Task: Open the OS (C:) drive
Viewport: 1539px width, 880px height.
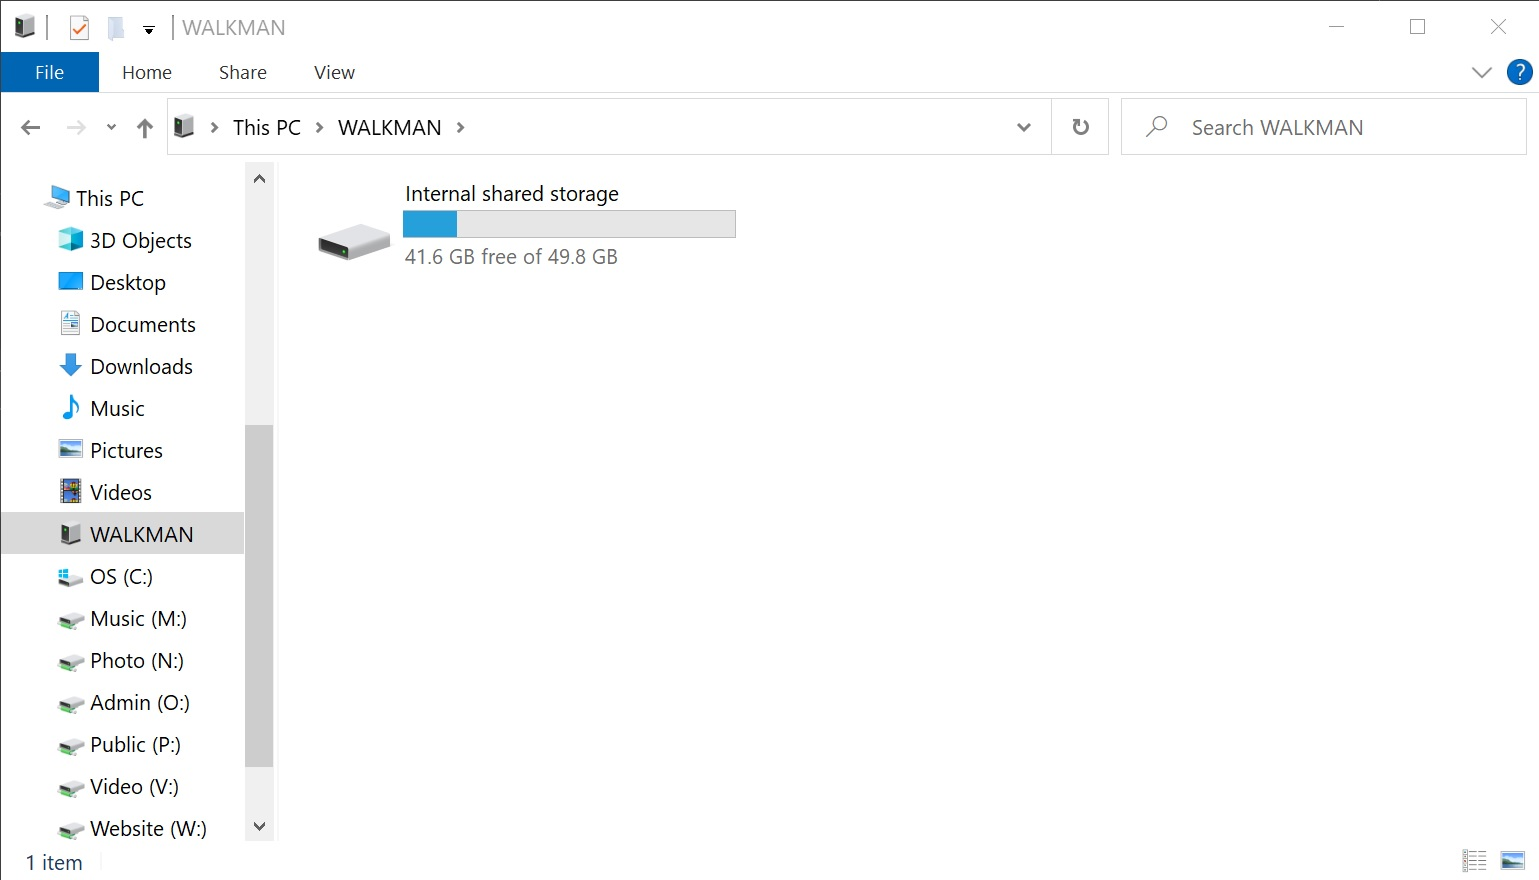Action: [x=121, y=576]
